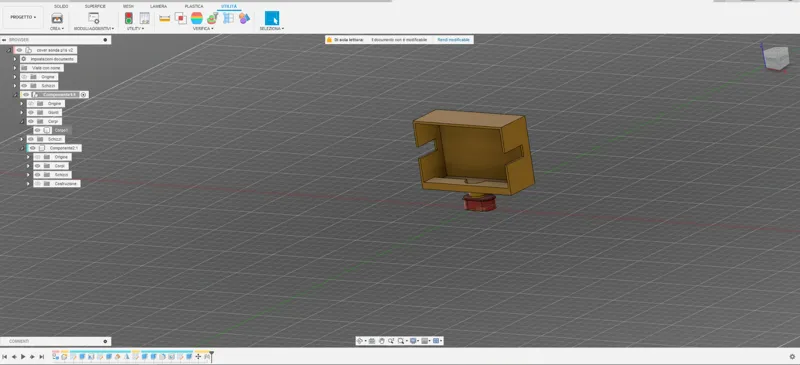Select the Interference tool icon

pyautogui.click(x=181, y=18)
